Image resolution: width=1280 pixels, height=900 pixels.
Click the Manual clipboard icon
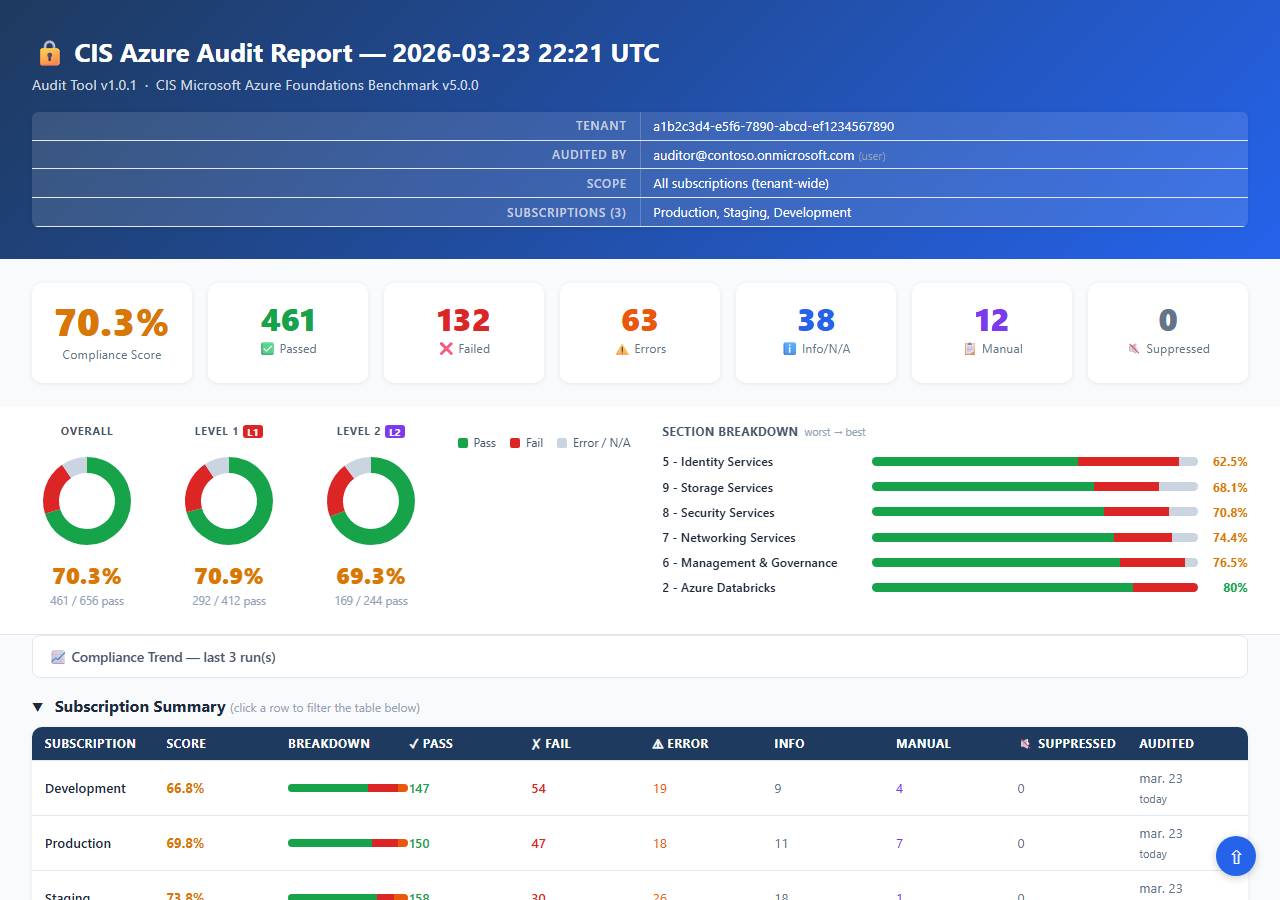coord(970,349)
